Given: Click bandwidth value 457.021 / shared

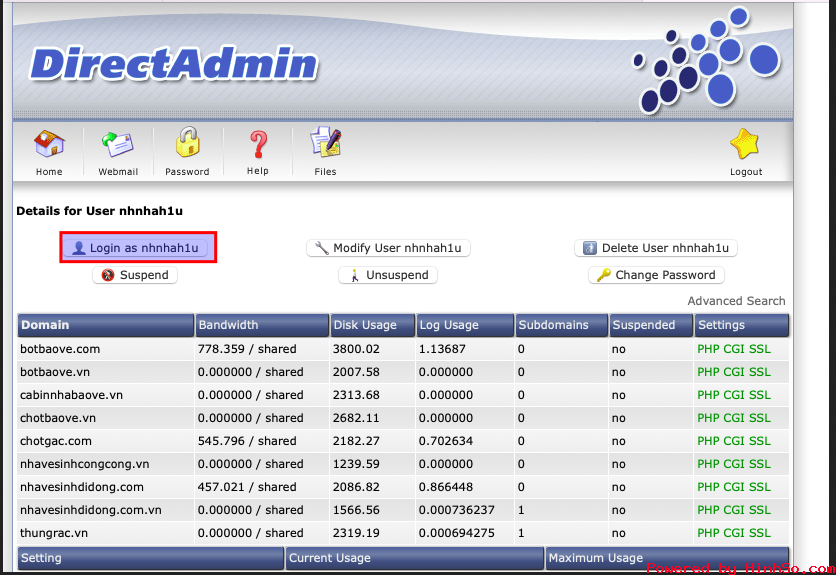Looking at the screenshot, I should (x=247, y=487).
